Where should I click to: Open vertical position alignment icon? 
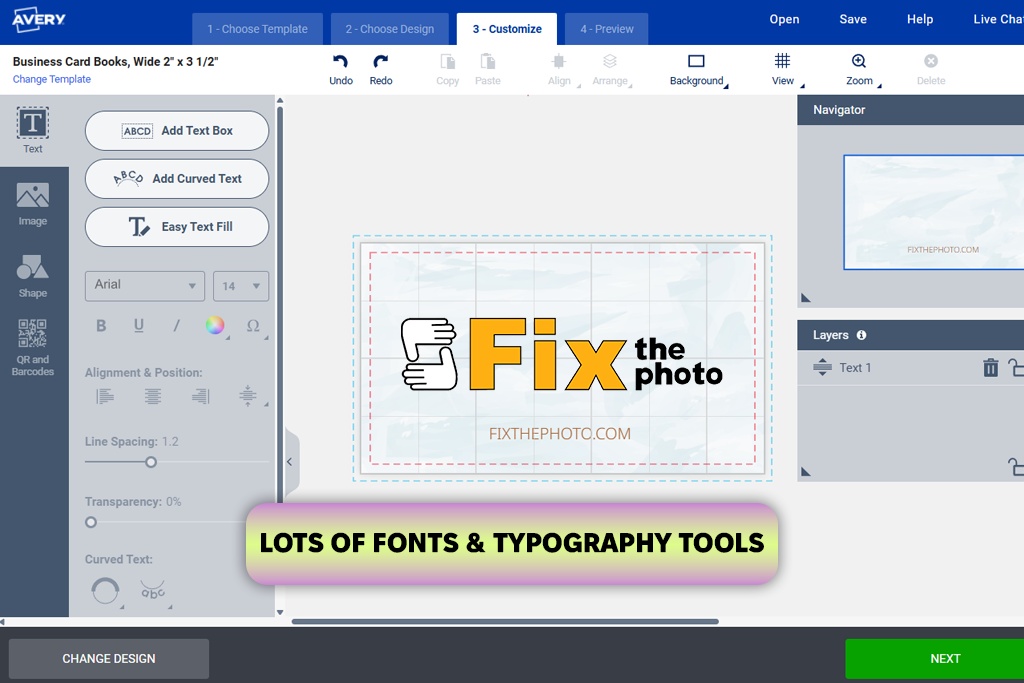click(x=248, y=396)
